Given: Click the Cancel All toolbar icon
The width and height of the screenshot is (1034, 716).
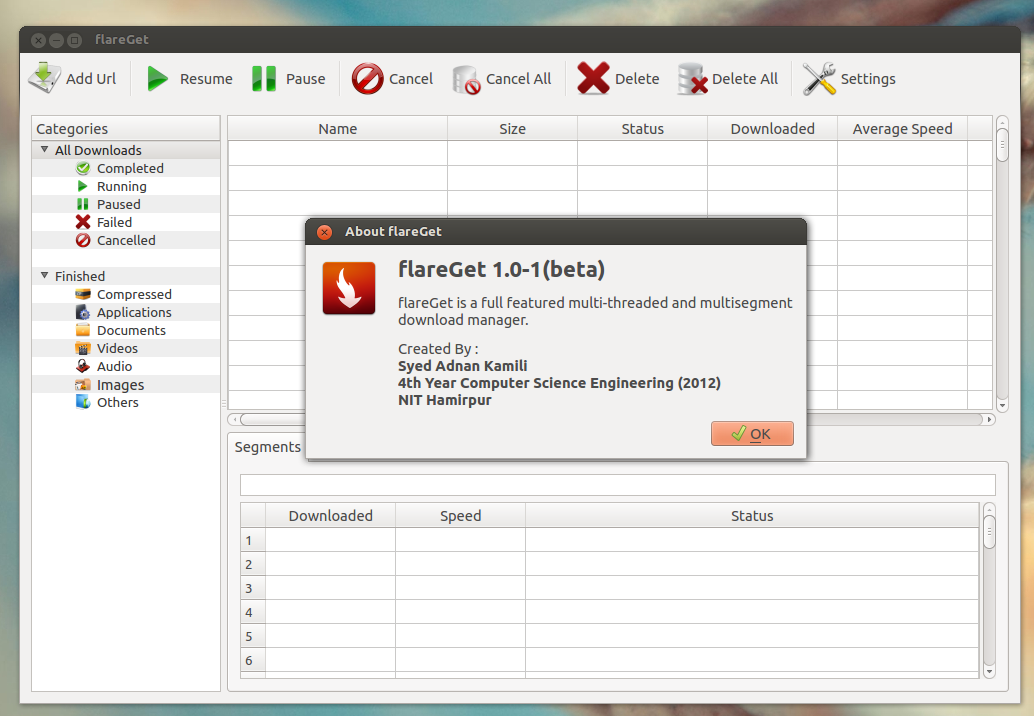Looking at the screenshot, I should pyautogui.click(x=464, y=77).
